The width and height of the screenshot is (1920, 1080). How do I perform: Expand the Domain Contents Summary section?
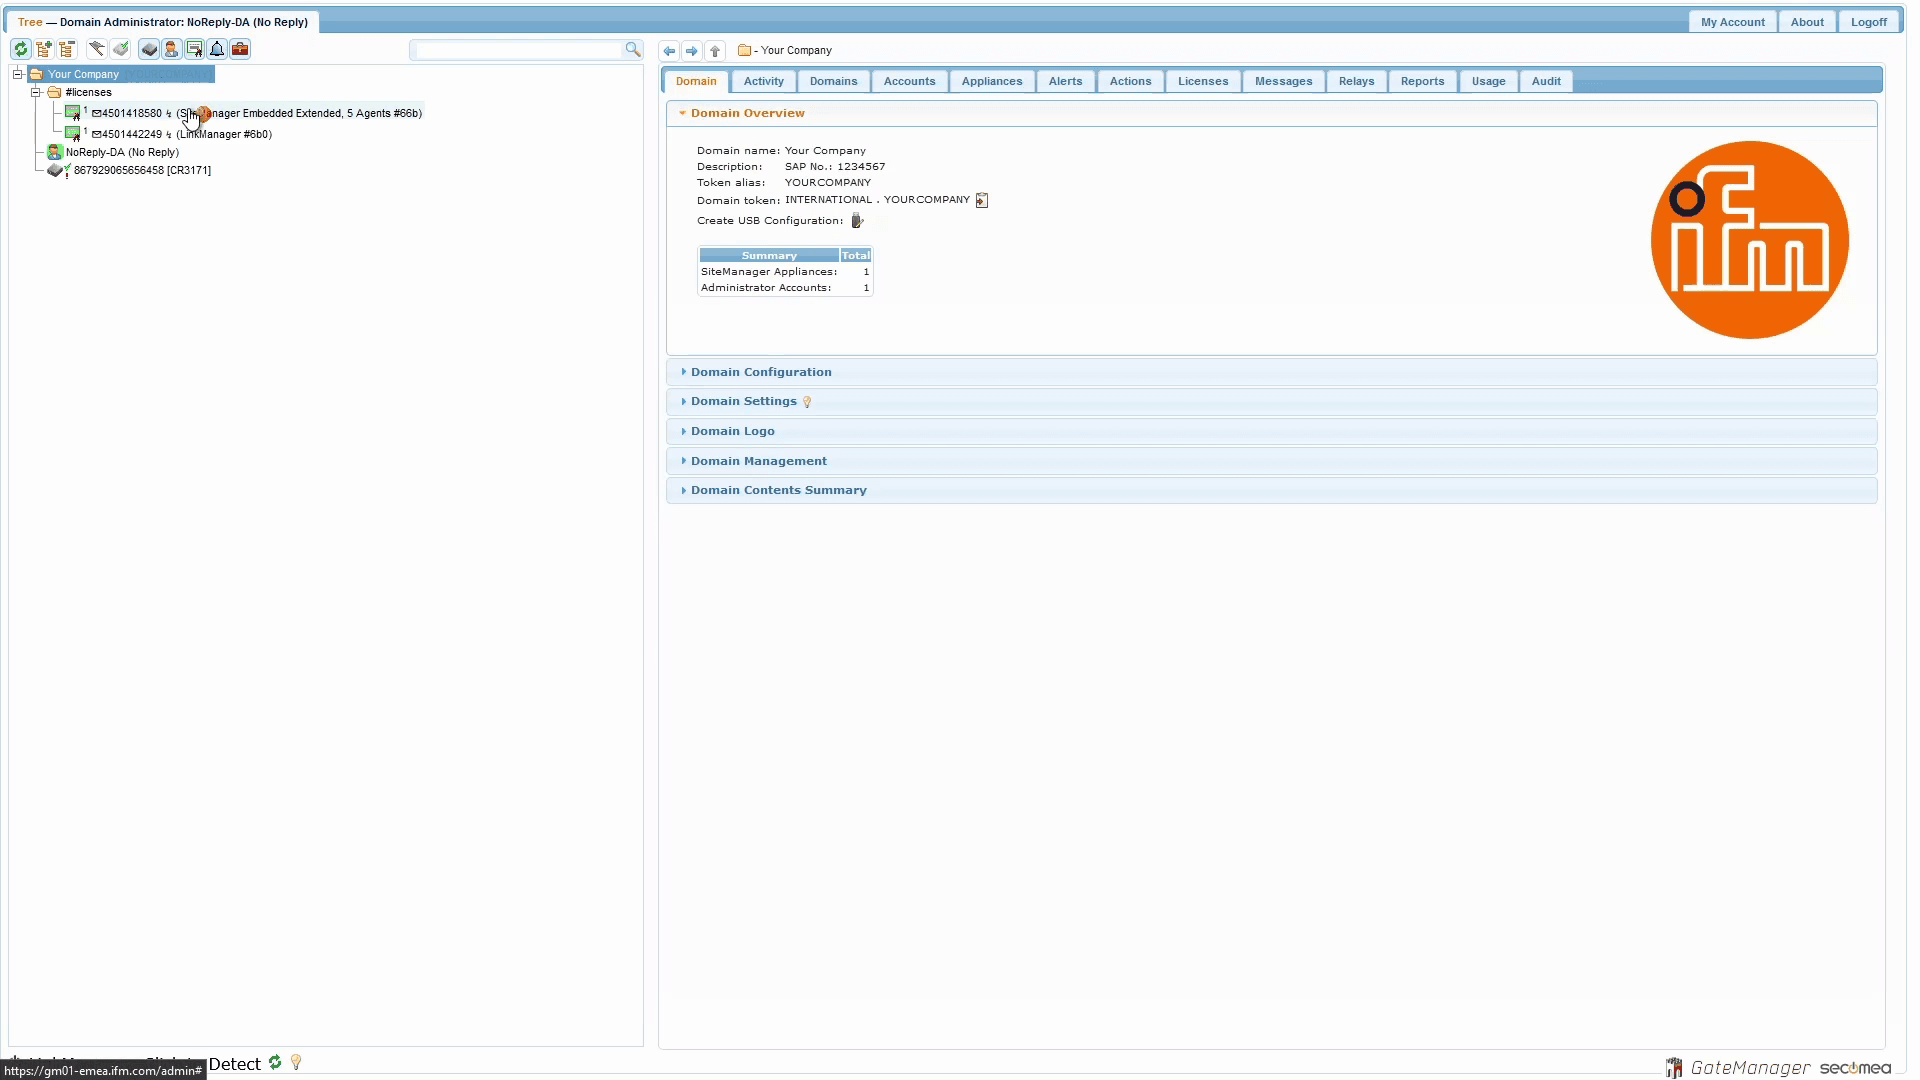click(778, 490)
